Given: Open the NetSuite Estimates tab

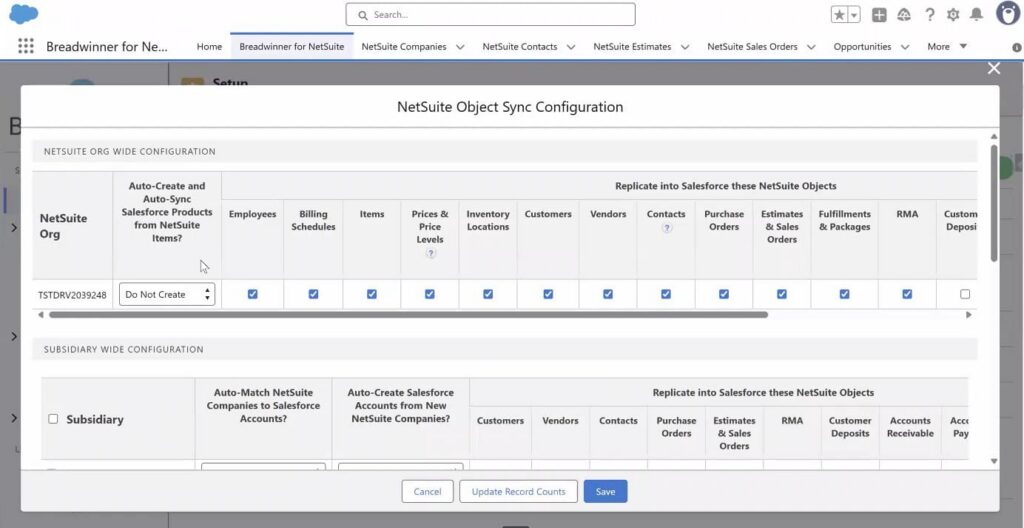Looking at the screenshot, I should point(632,46).
